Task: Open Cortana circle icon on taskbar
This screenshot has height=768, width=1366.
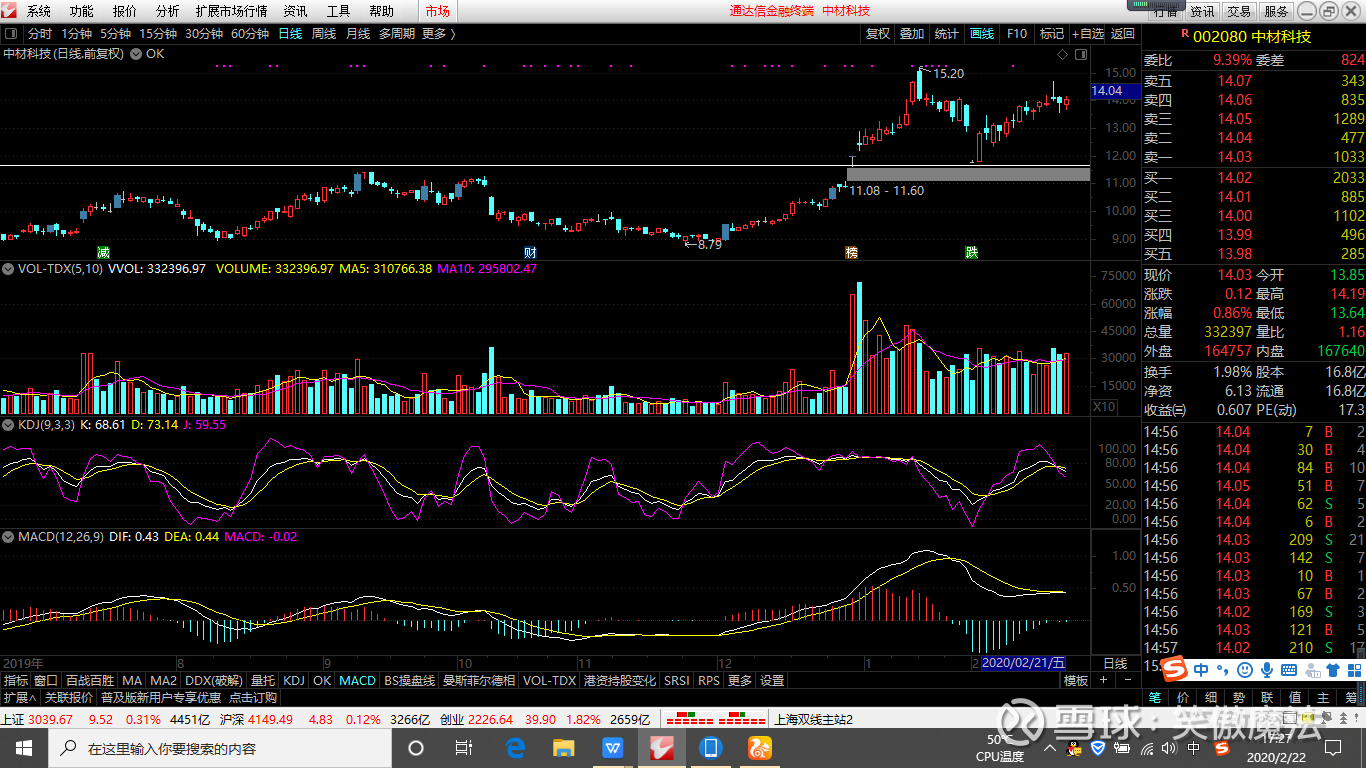Action: click(416, 747)
